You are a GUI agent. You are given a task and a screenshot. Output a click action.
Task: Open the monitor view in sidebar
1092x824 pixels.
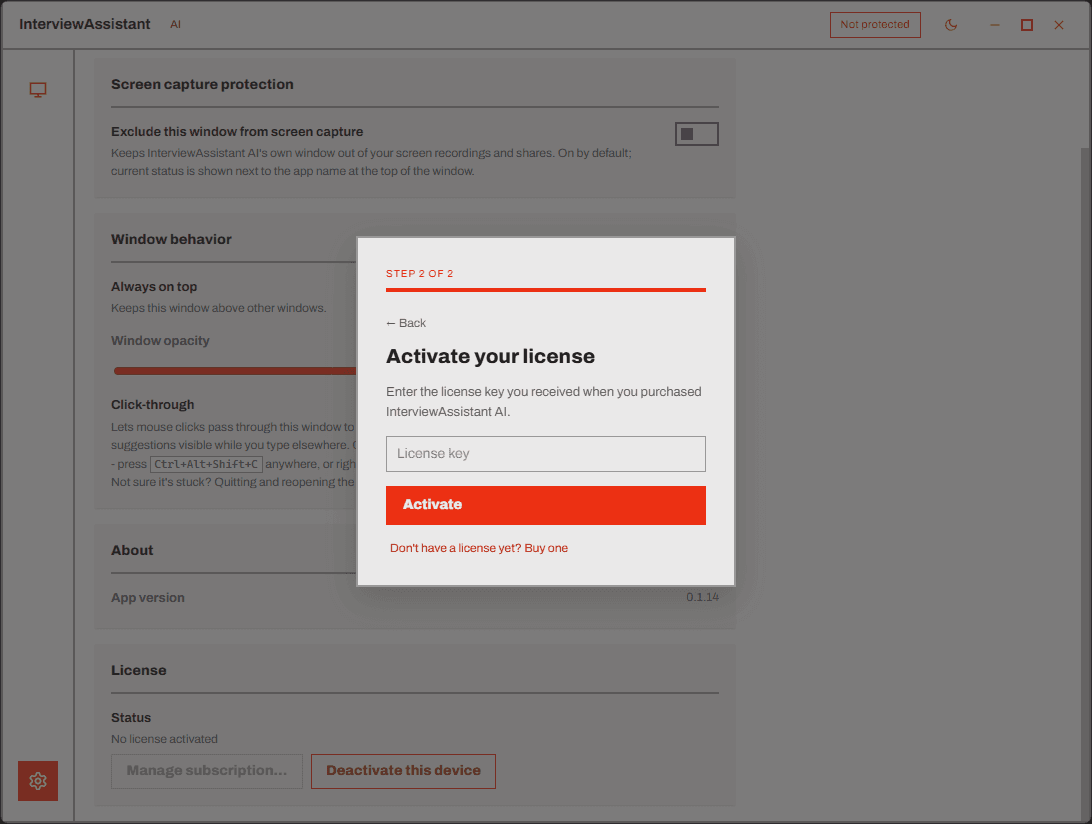pos(38,90)
